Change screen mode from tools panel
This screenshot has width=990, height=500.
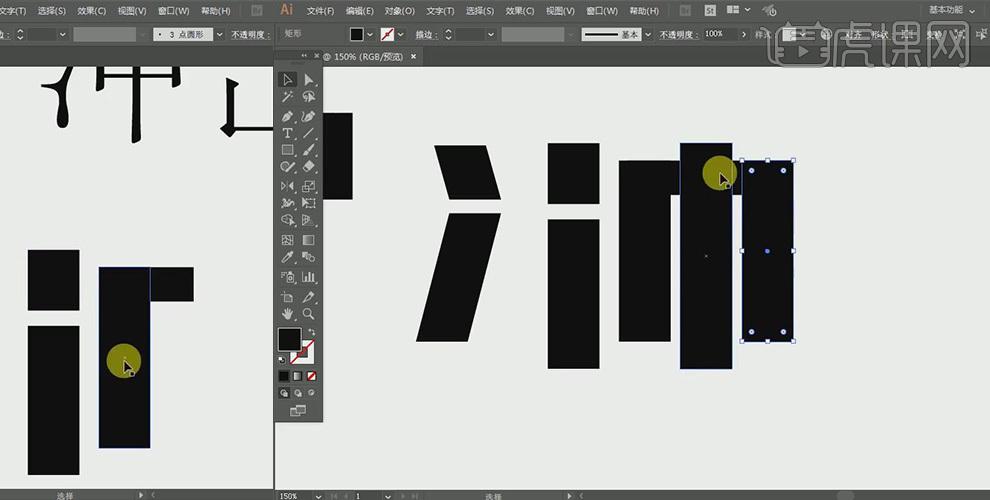pos(297,411)
